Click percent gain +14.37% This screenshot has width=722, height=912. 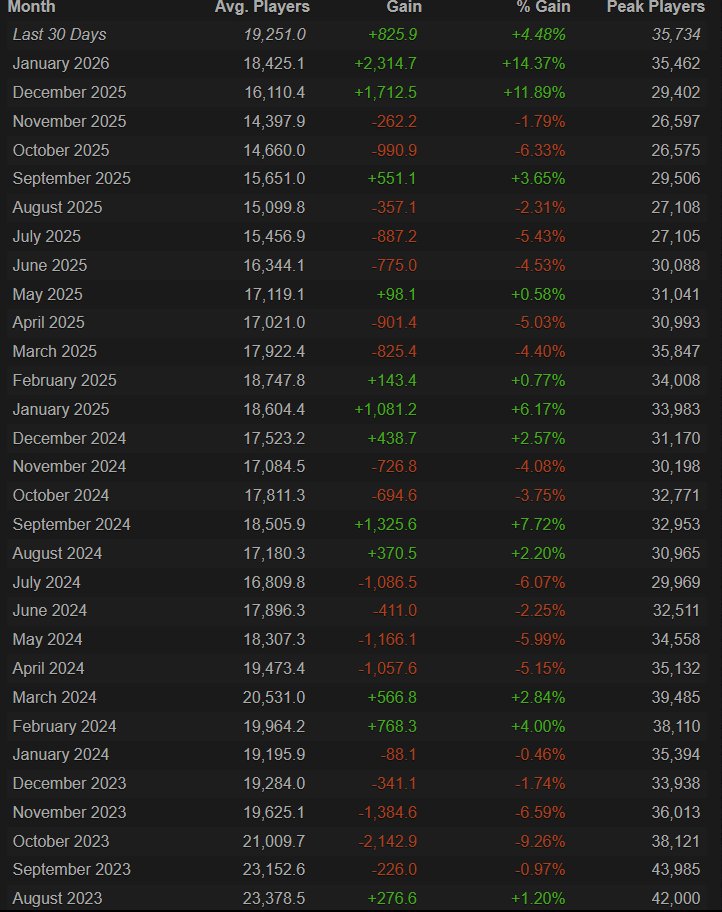pos(534,63)
